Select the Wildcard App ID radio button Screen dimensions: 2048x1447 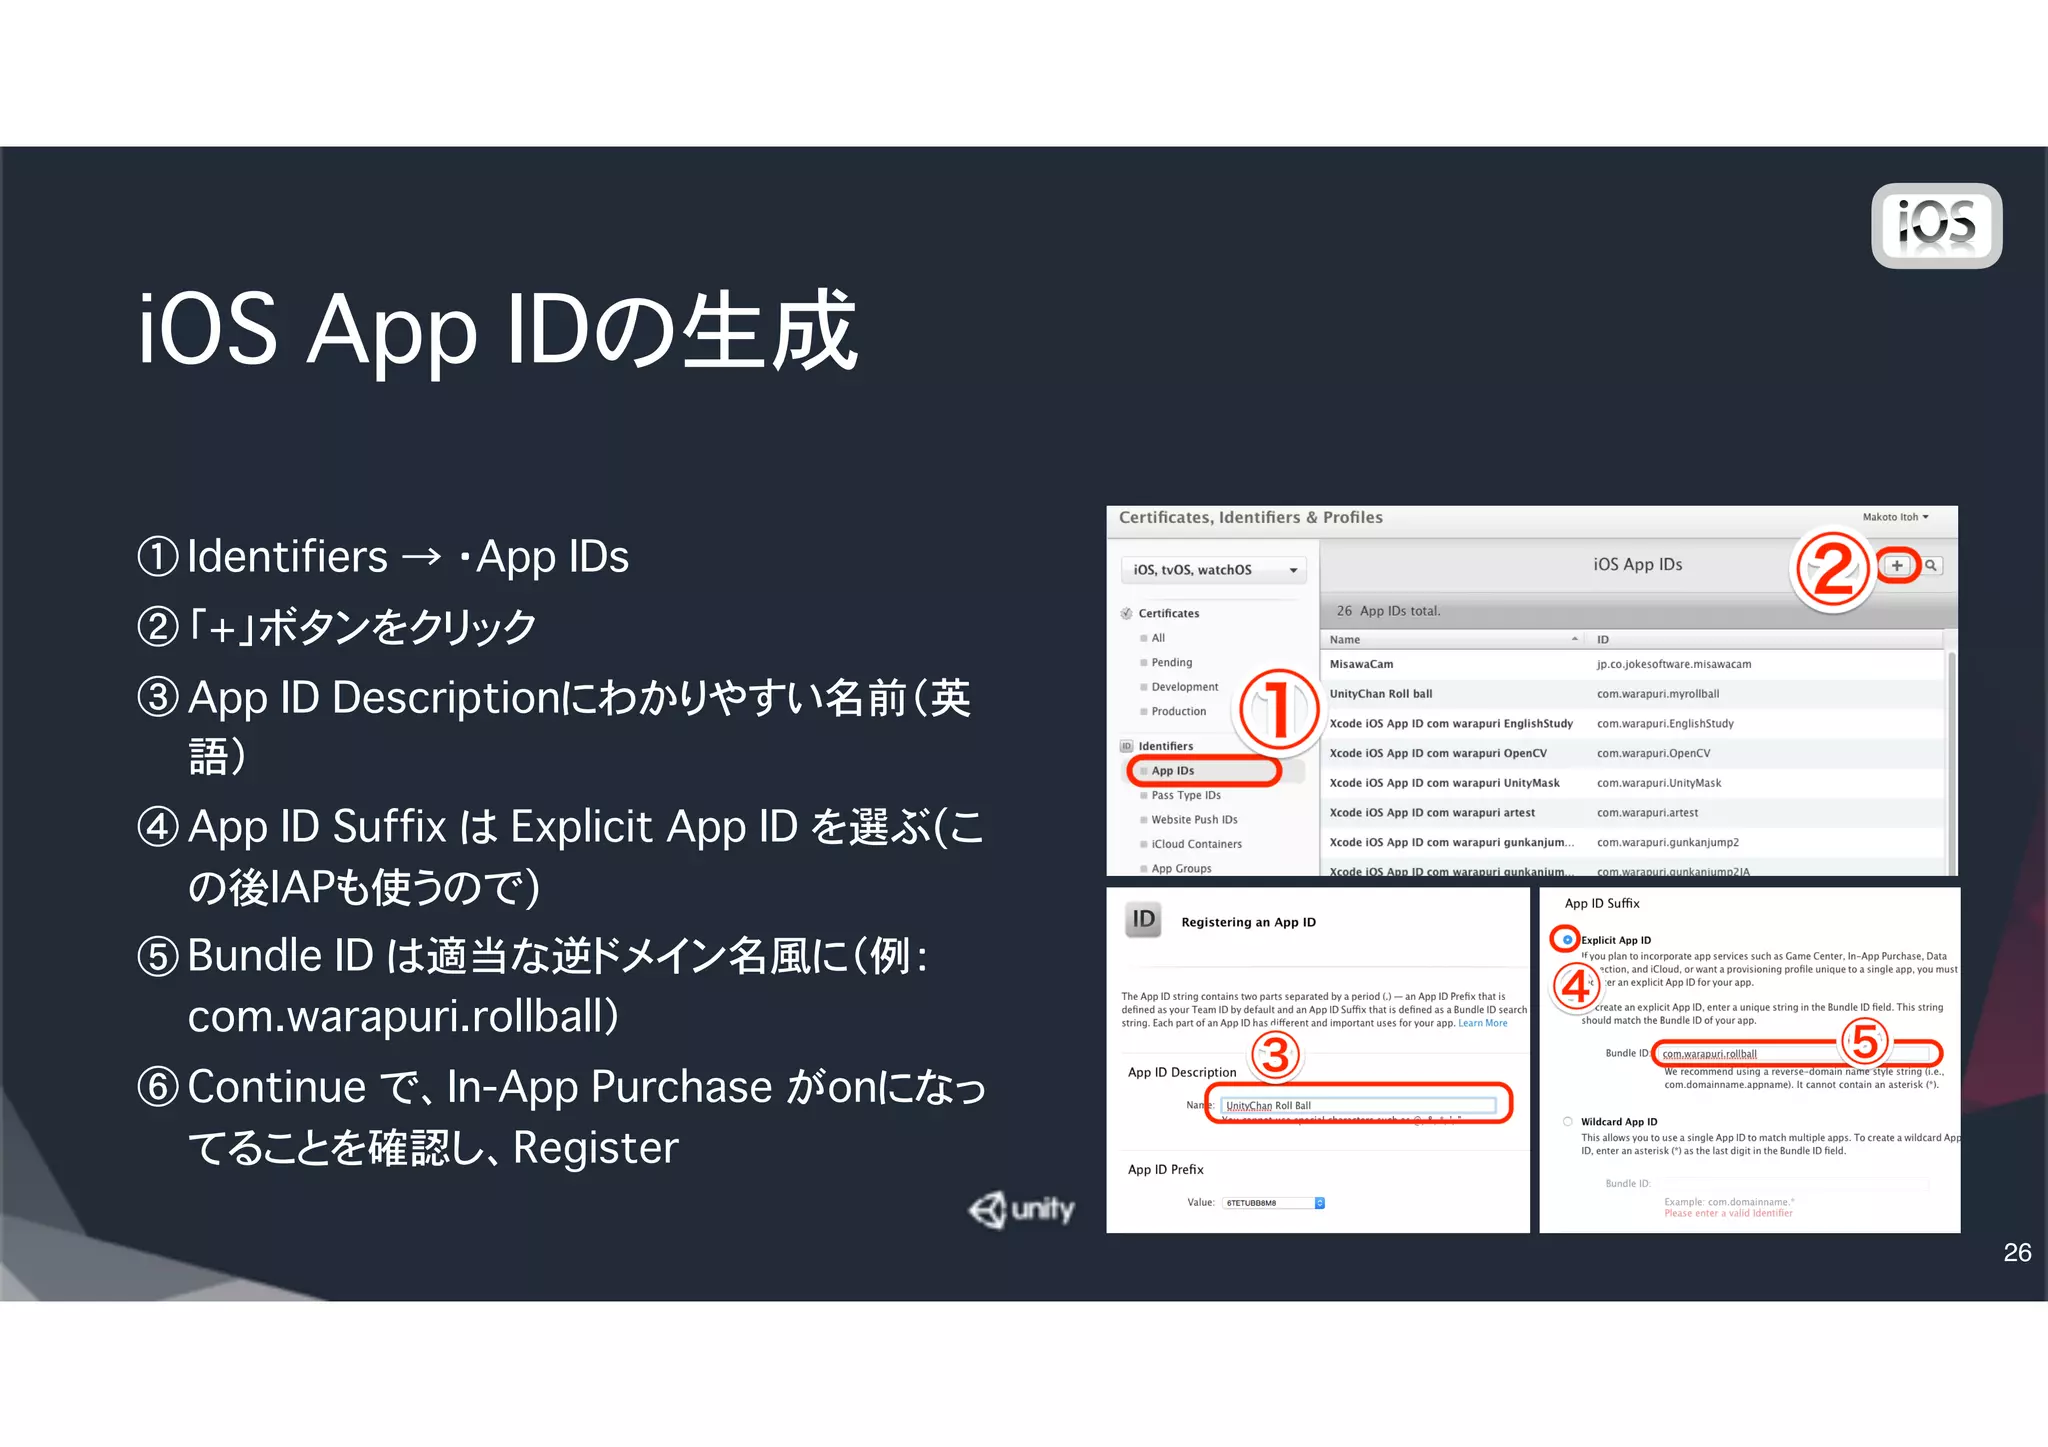point(1567,1122)
